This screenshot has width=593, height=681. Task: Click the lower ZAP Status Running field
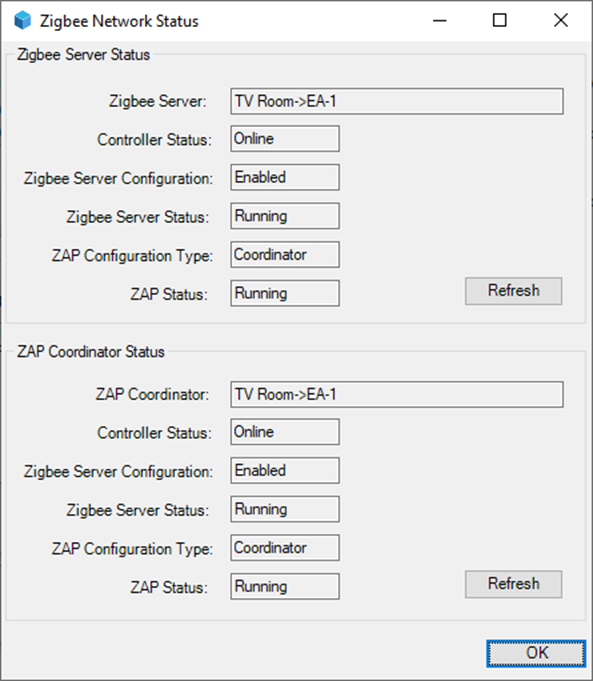point(285,586)
